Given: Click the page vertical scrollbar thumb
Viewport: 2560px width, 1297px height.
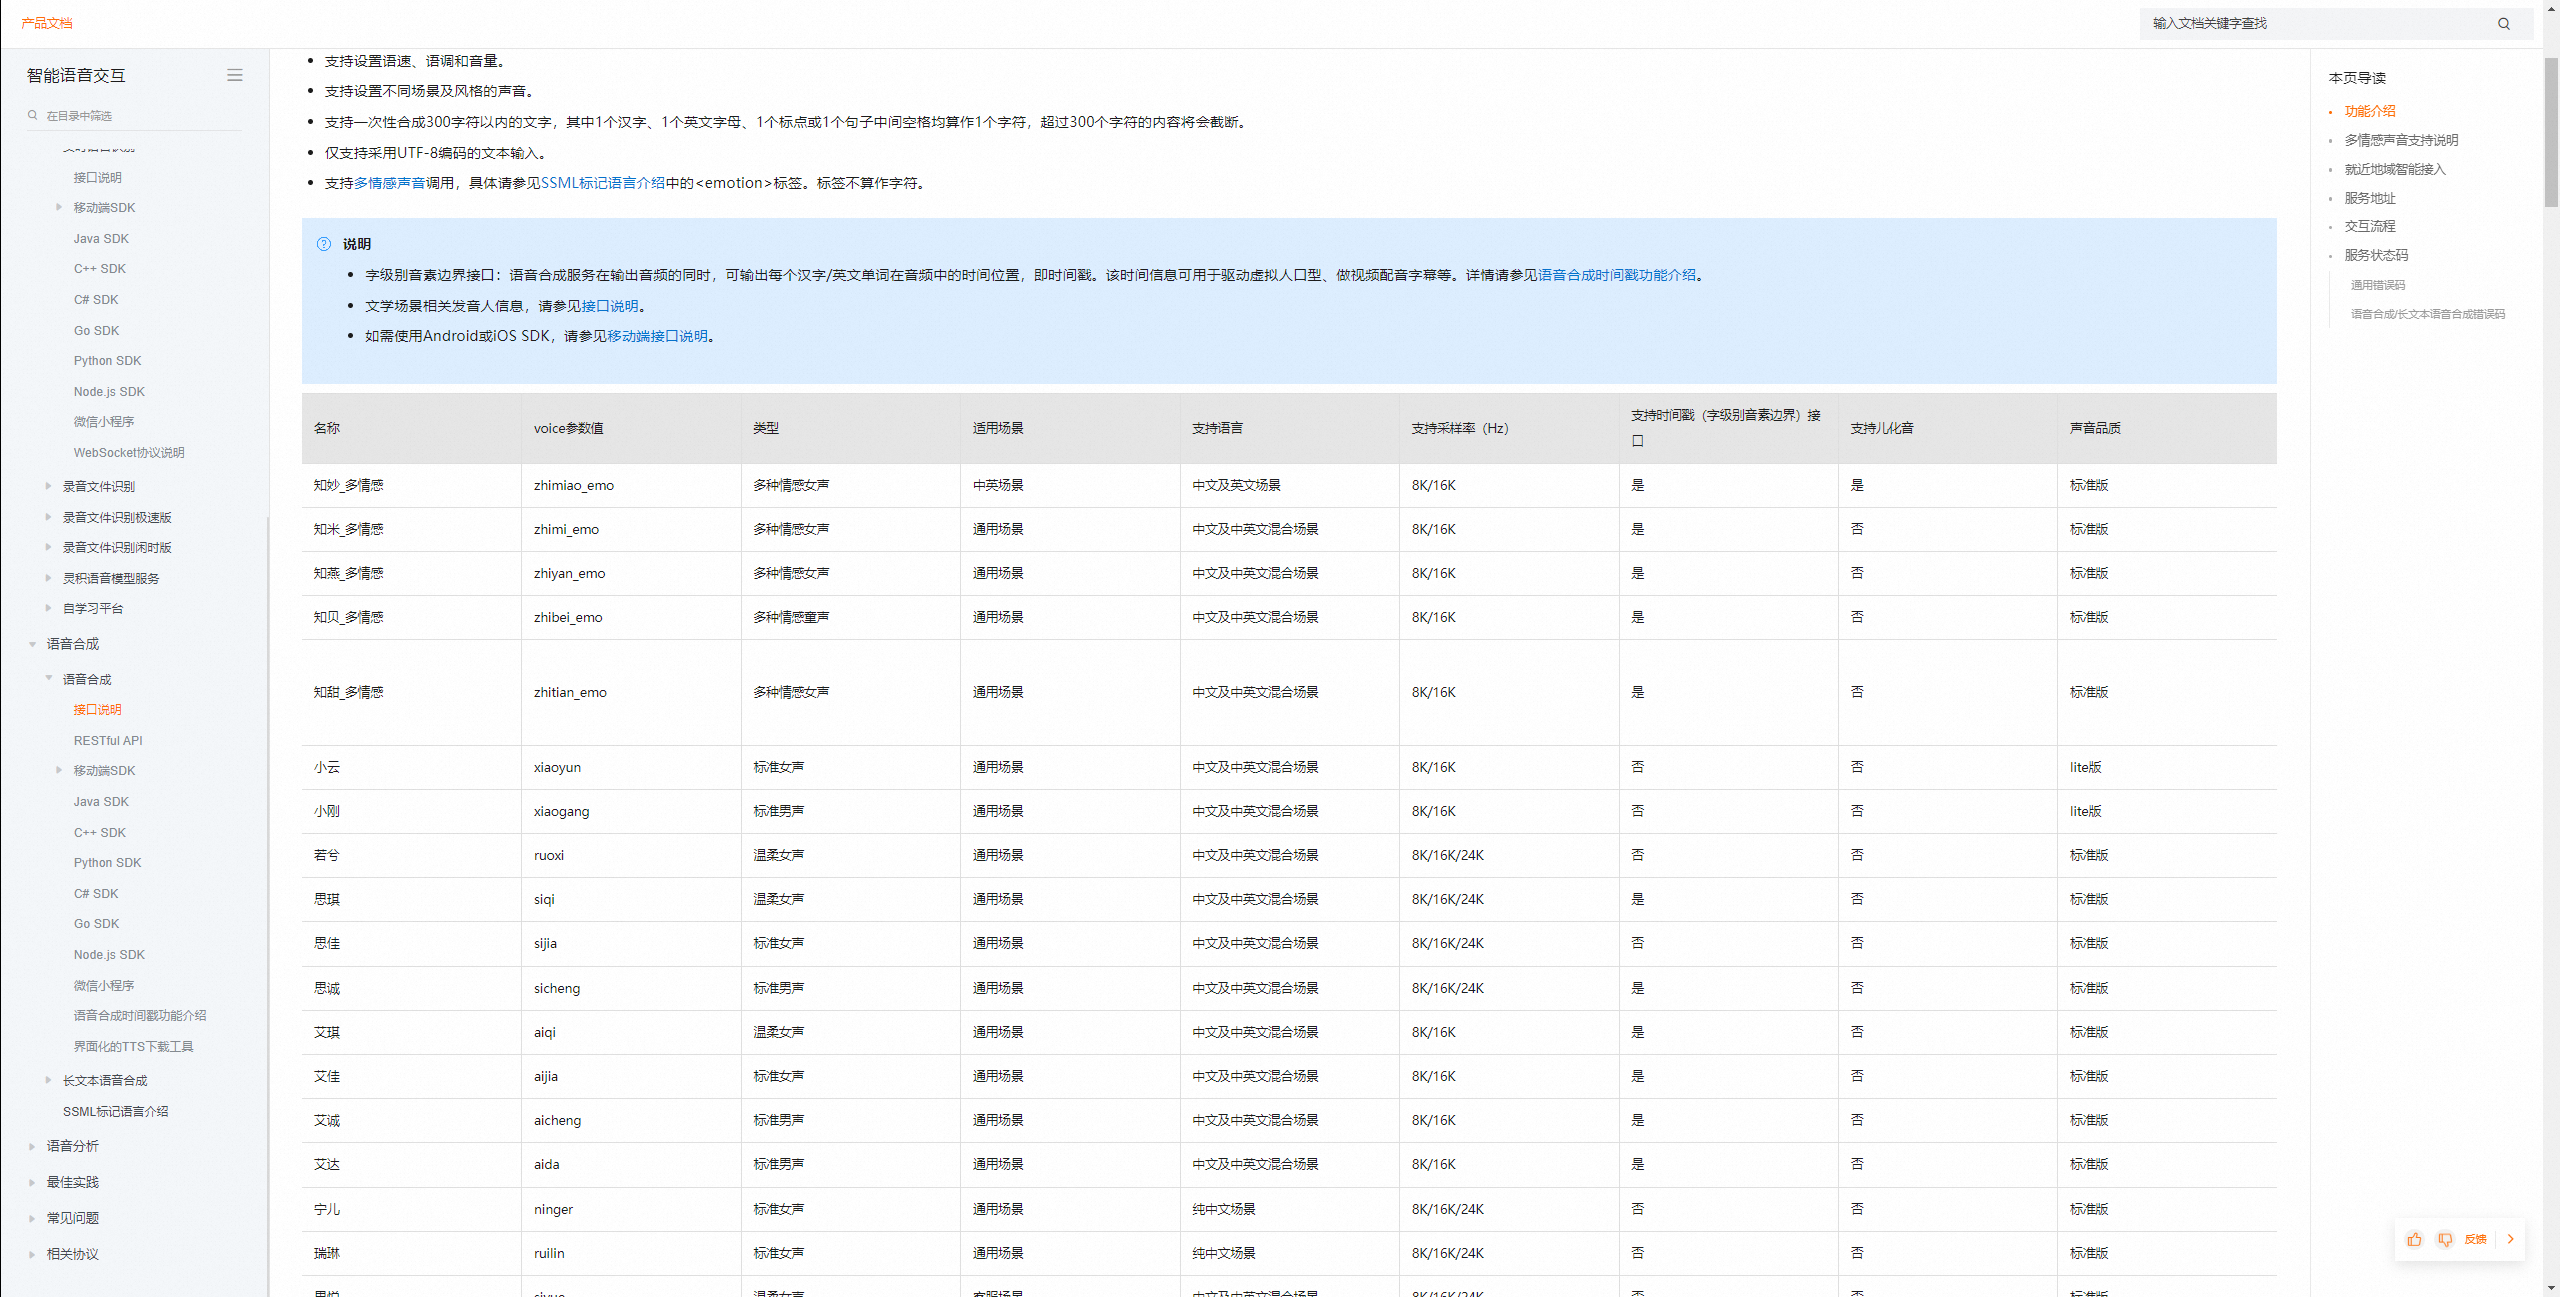Looking at the screenshot, I should click(x=2551, y=130).
